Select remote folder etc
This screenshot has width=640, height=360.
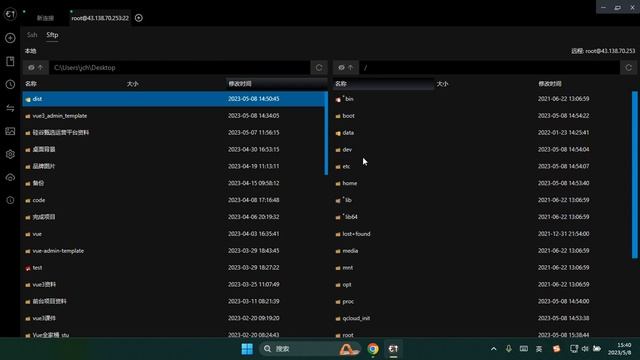click(482, 167)
